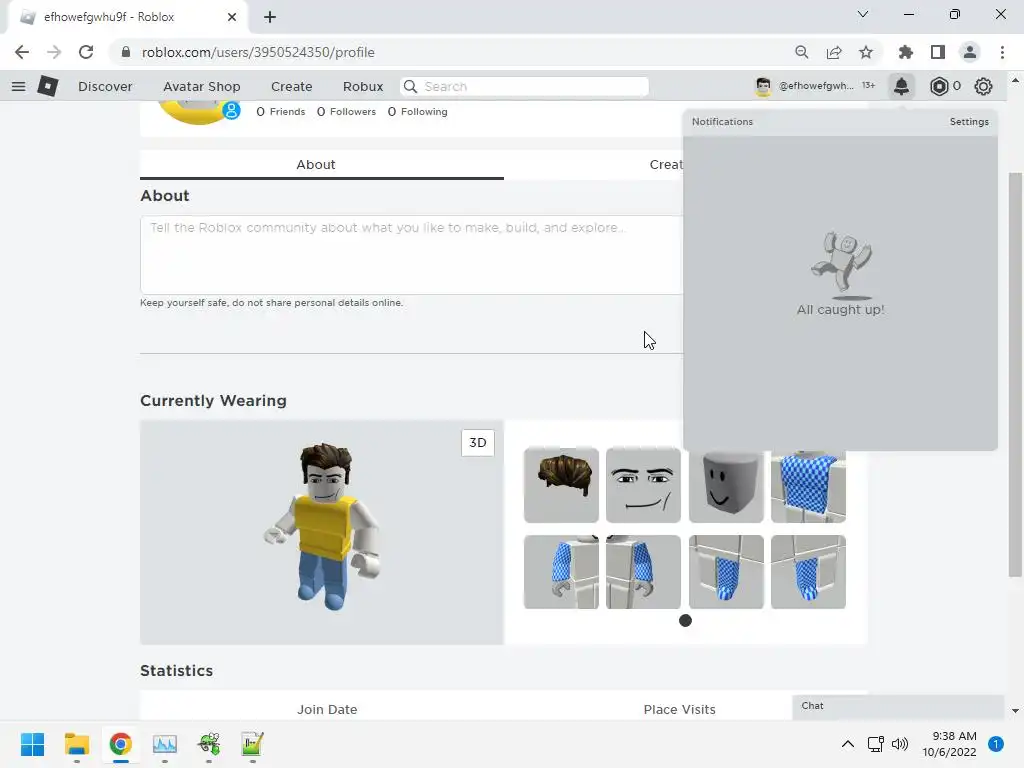The width and height of the screenshot is (1024, 768).
Task: Click the page vertical scrollbar thumb
Action: tap(1015, 375)
